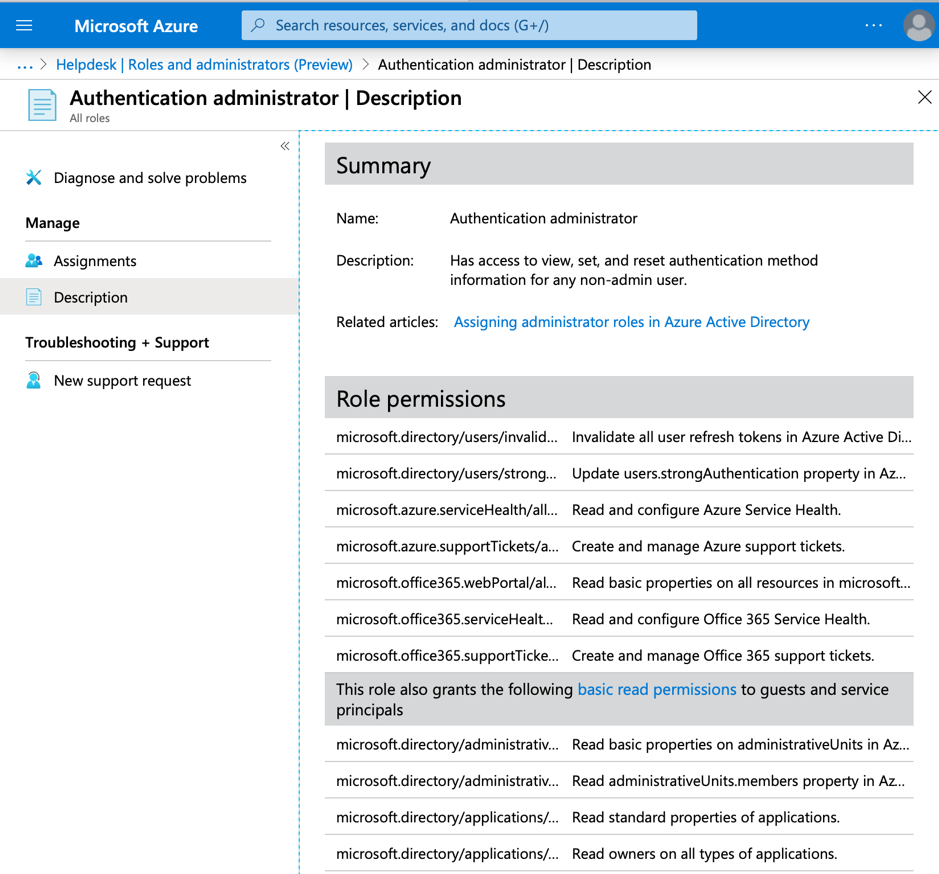The height and width of the screenshot is (874, 939).
Task: Click the Assignments people icon
Action: pos(33,260)
